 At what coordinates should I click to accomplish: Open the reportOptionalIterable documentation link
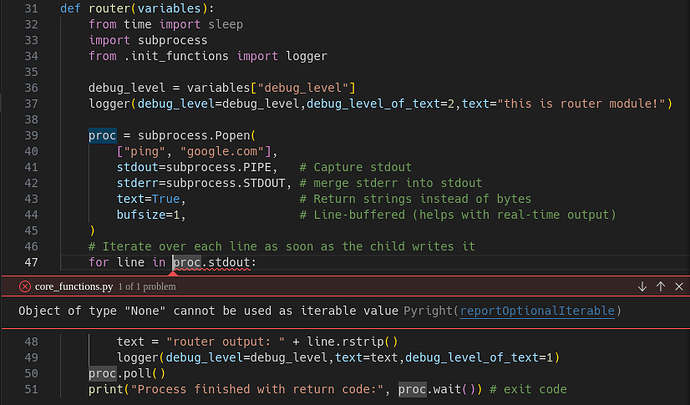537,311
